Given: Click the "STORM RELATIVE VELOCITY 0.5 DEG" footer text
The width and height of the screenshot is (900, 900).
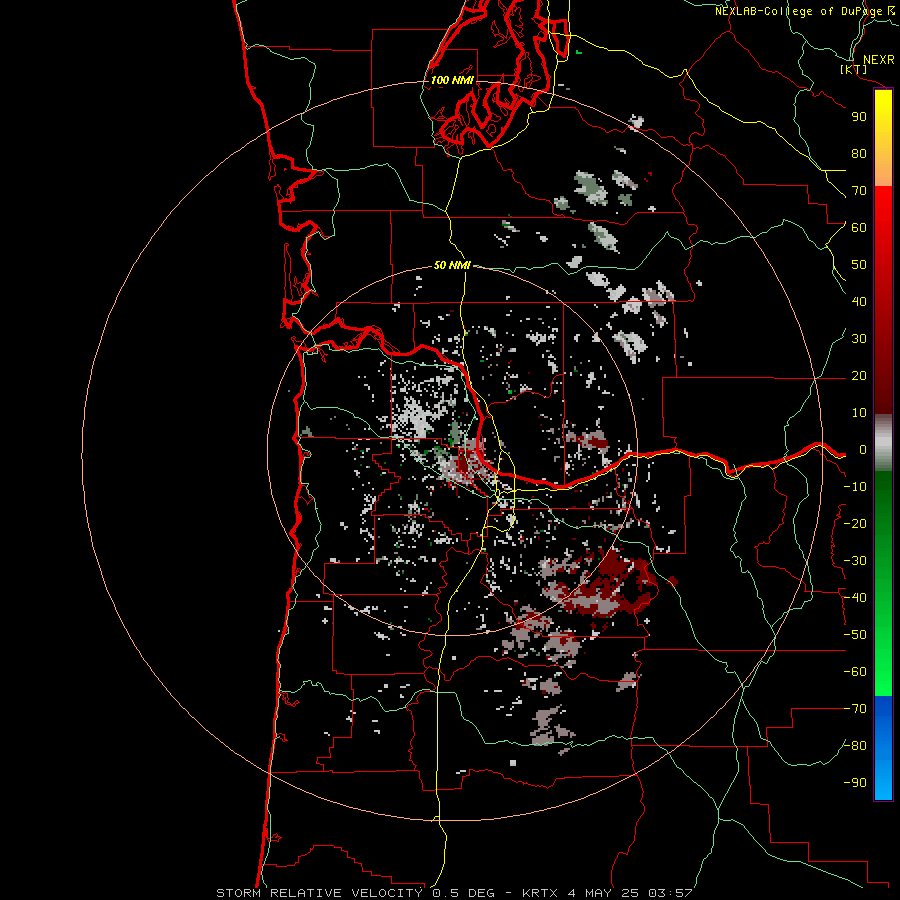Looking at the screenshot, I should tap(355, 893).
